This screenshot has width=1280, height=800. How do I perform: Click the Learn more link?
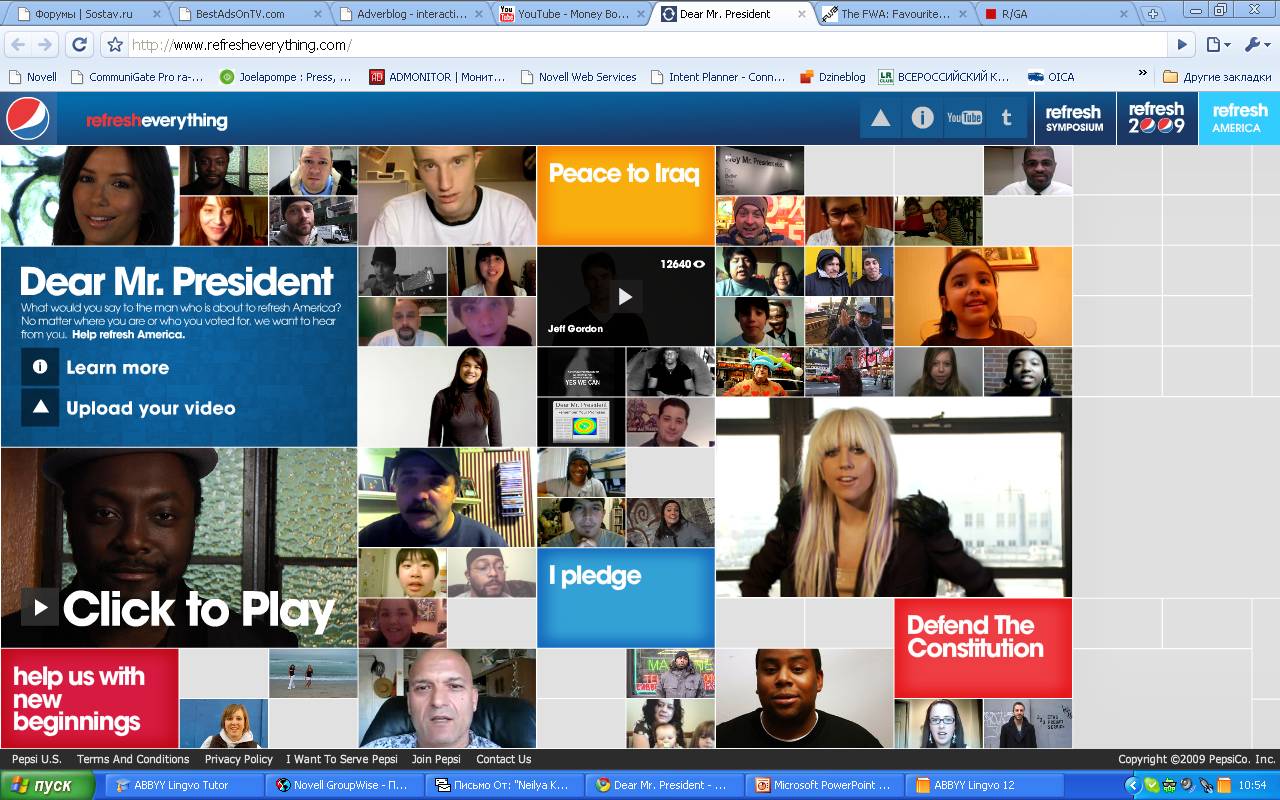[117, 367]
